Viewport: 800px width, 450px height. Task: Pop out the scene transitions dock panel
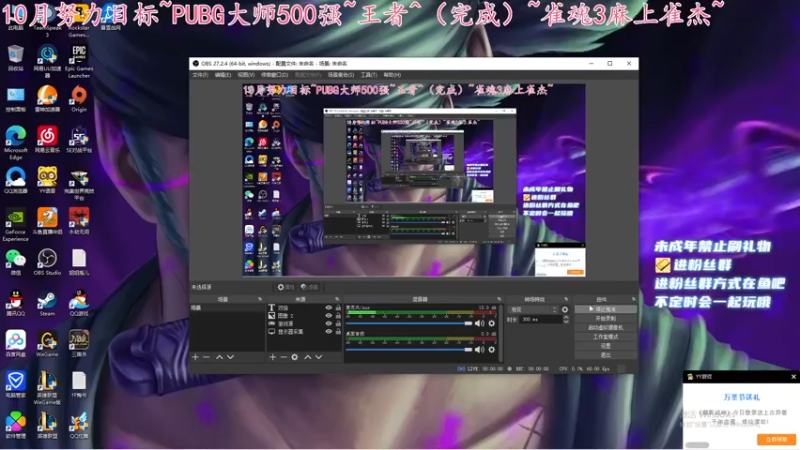click(x=566, y=299)
